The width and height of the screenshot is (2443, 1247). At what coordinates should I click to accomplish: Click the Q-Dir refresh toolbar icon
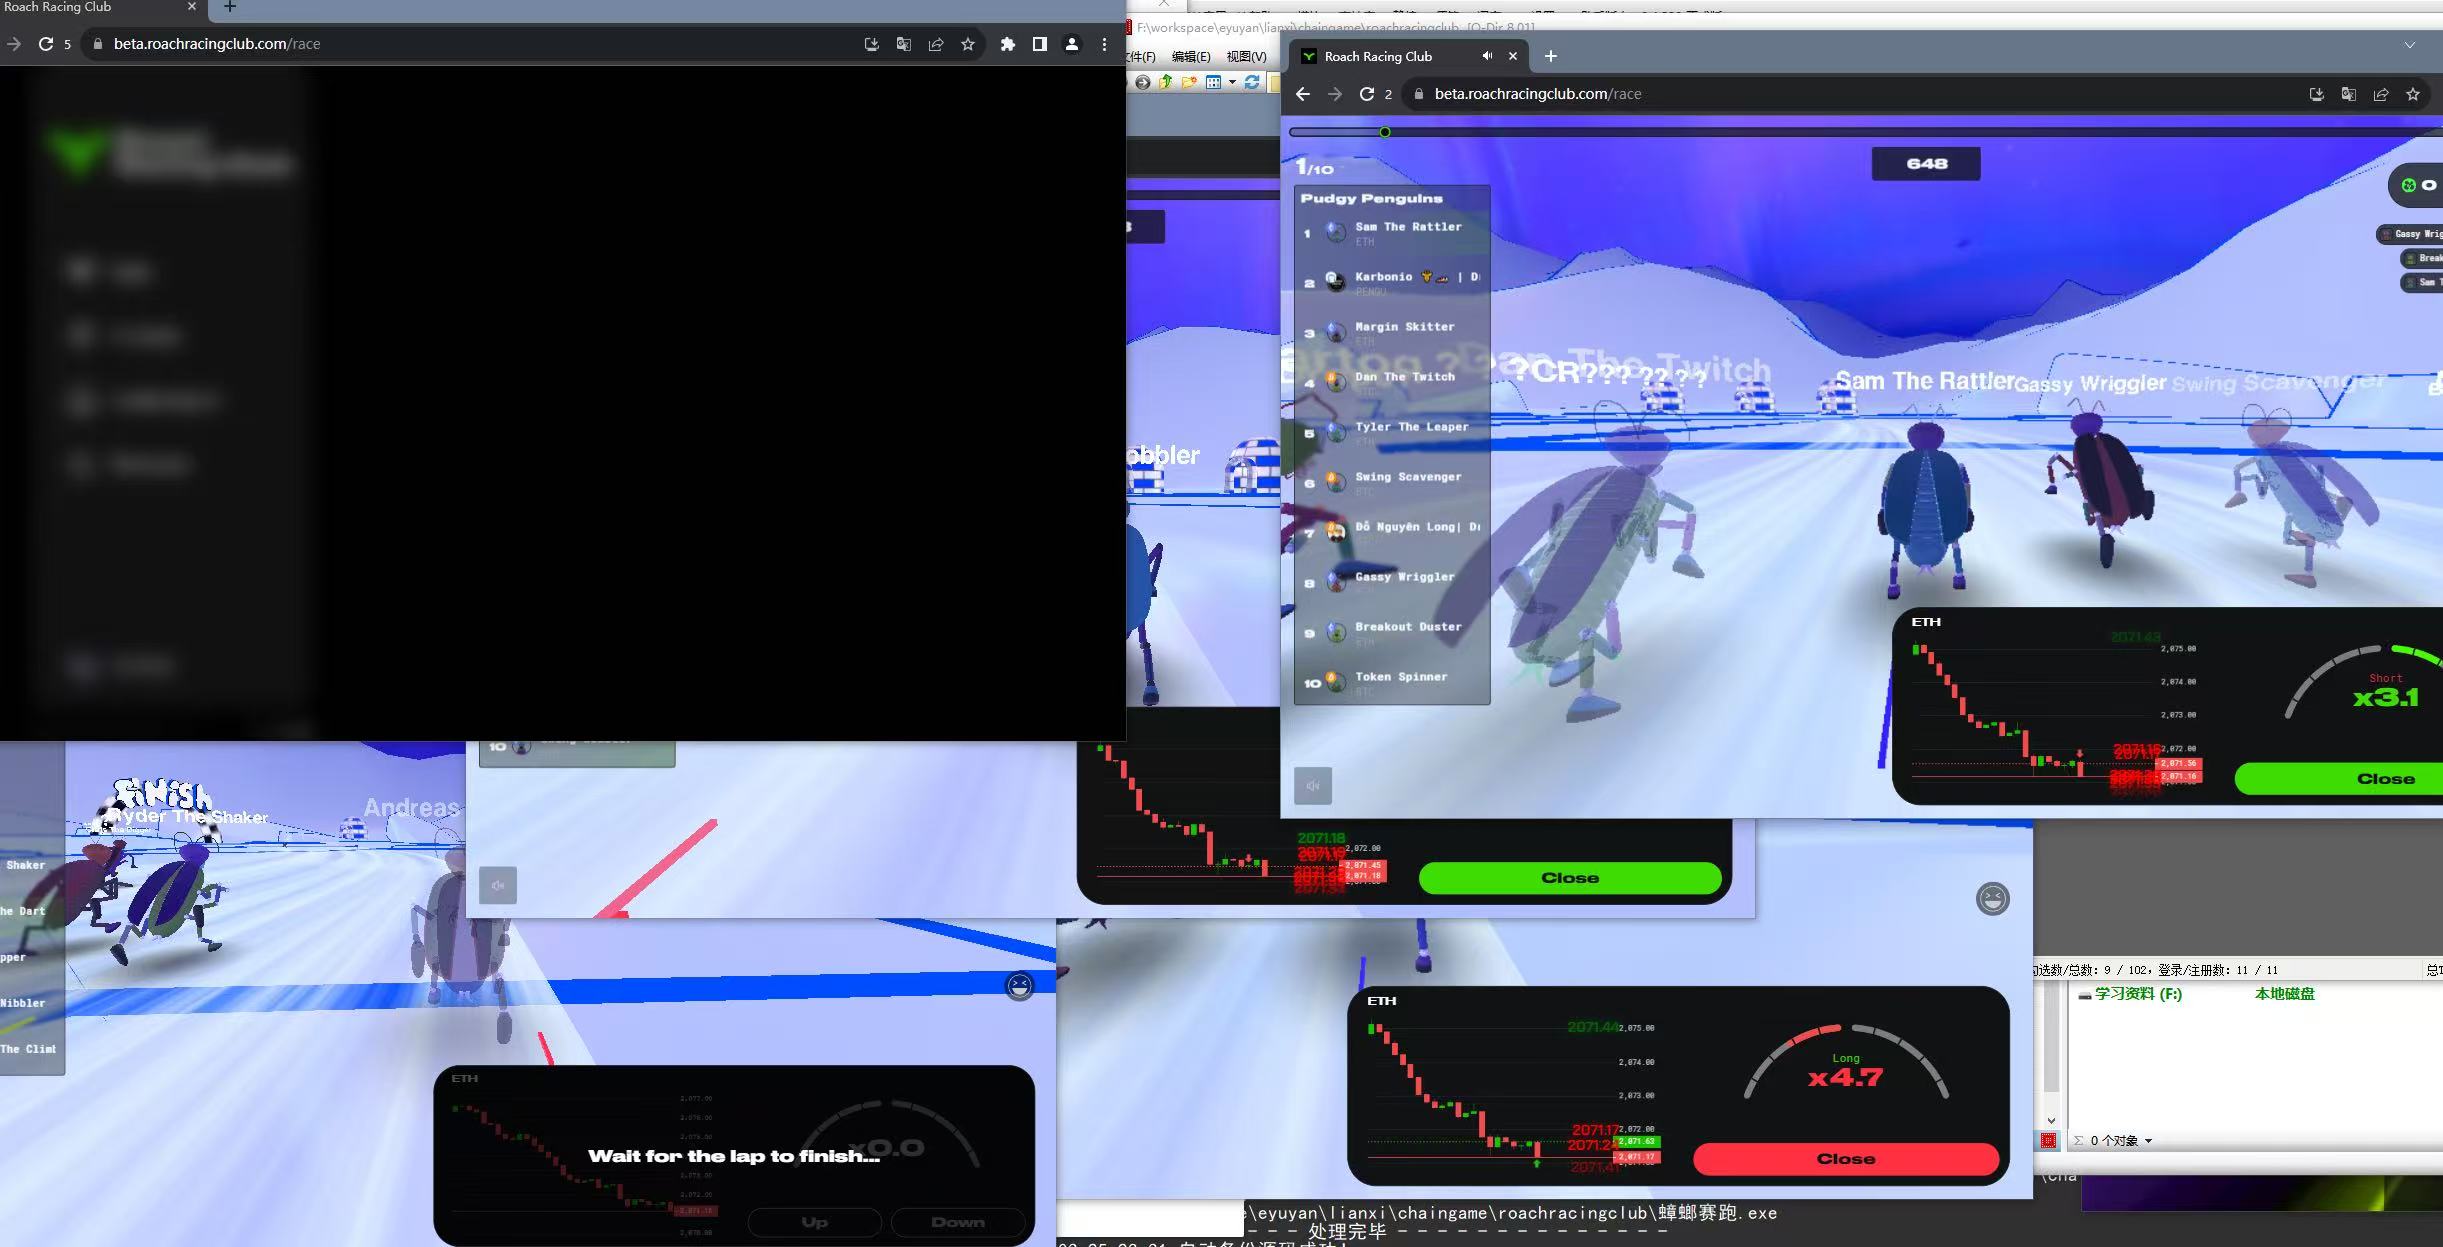coord(1252,83)
